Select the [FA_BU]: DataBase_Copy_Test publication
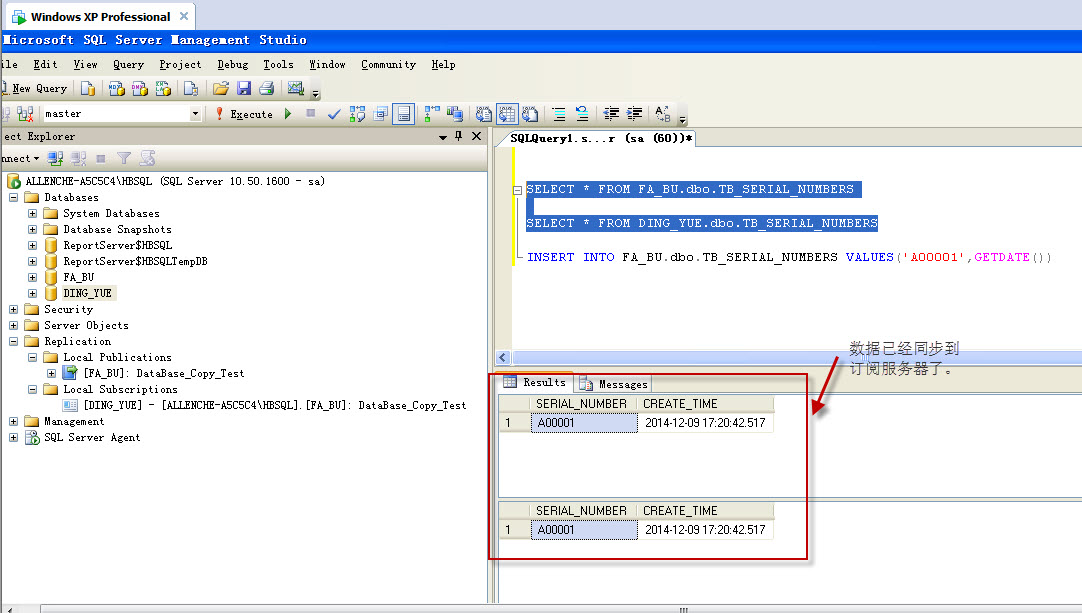The width and height of the screenshot is (1082, 613). (x=164, y=373)
